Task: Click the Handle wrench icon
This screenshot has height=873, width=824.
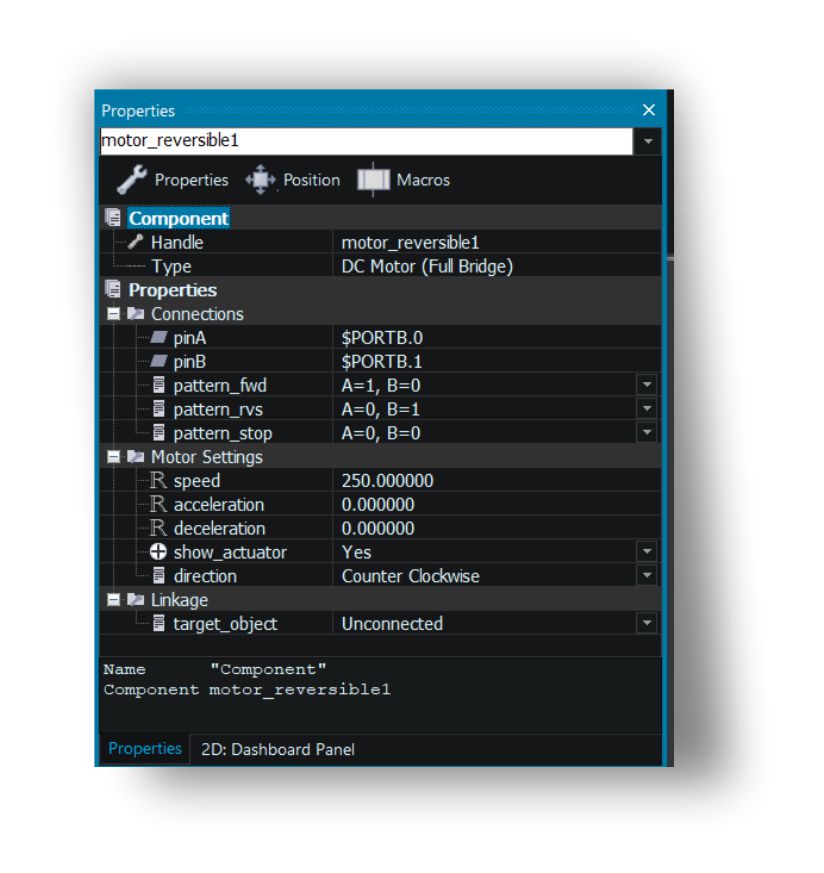Action: 135,242
